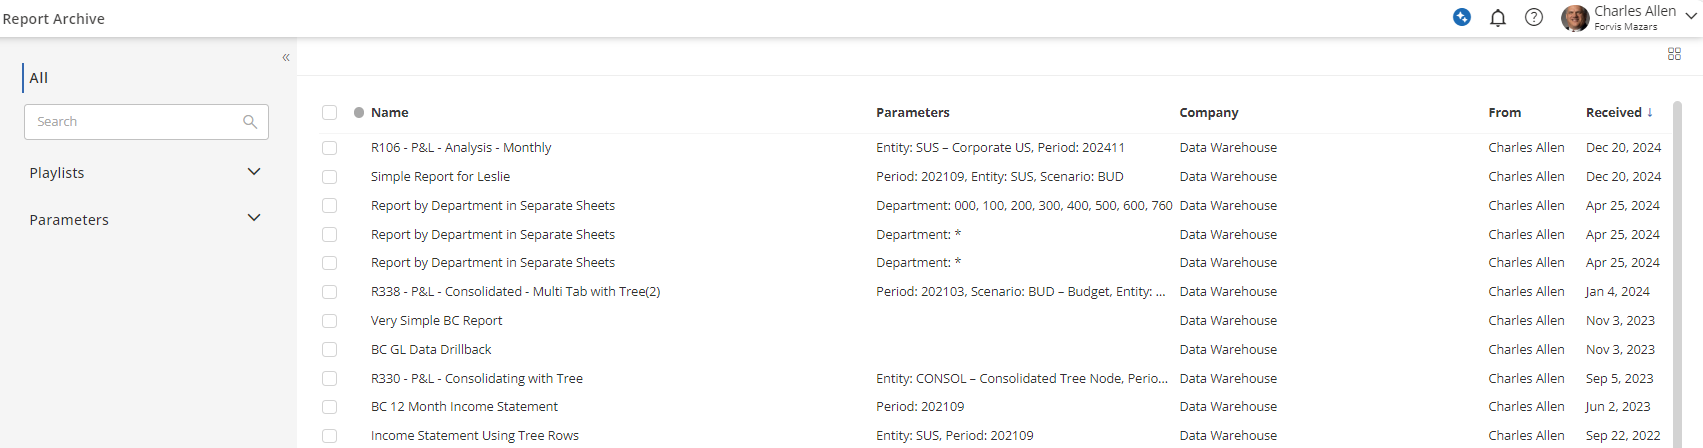Tick the select-all header checkbox
1703x448 pixels.
coord(329,113)
